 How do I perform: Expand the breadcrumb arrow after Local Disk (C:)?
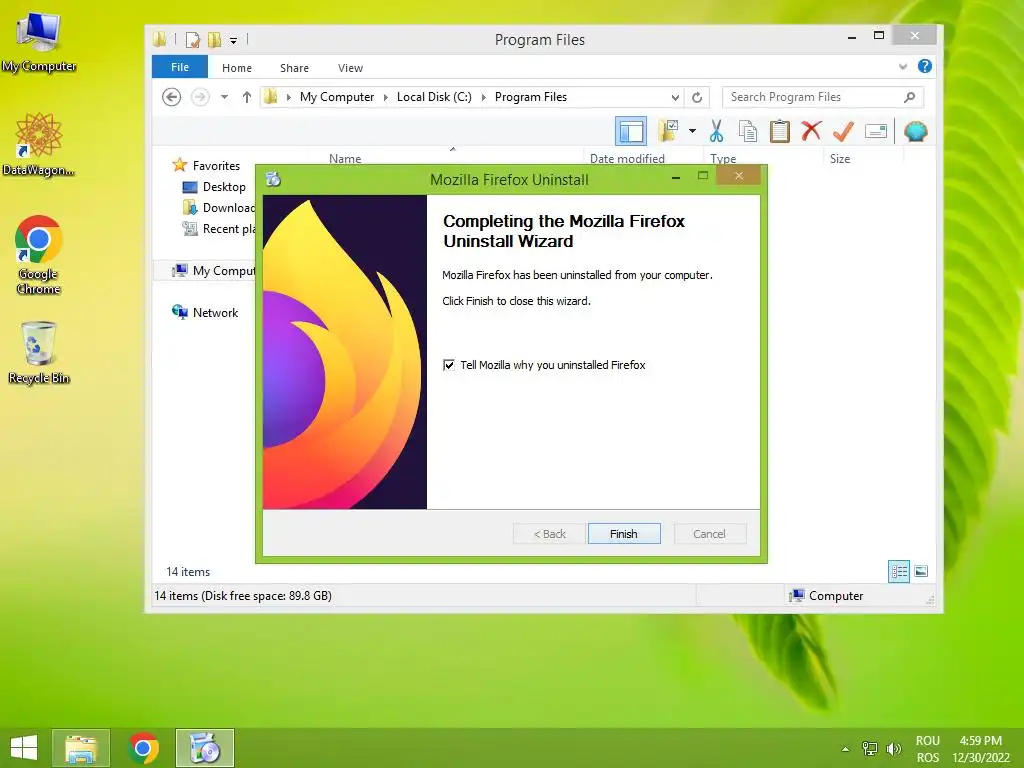click(x=483, y=97)
